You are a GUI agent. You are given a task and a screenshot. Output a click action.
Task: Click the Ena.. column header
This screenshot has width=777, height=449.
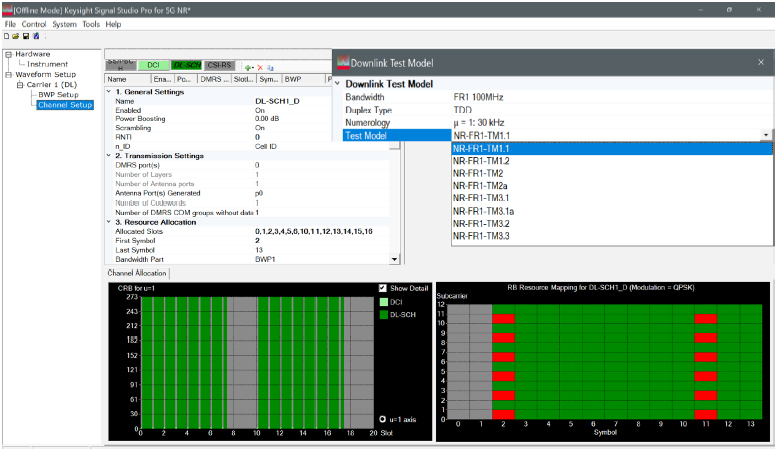tap(163, 79)
